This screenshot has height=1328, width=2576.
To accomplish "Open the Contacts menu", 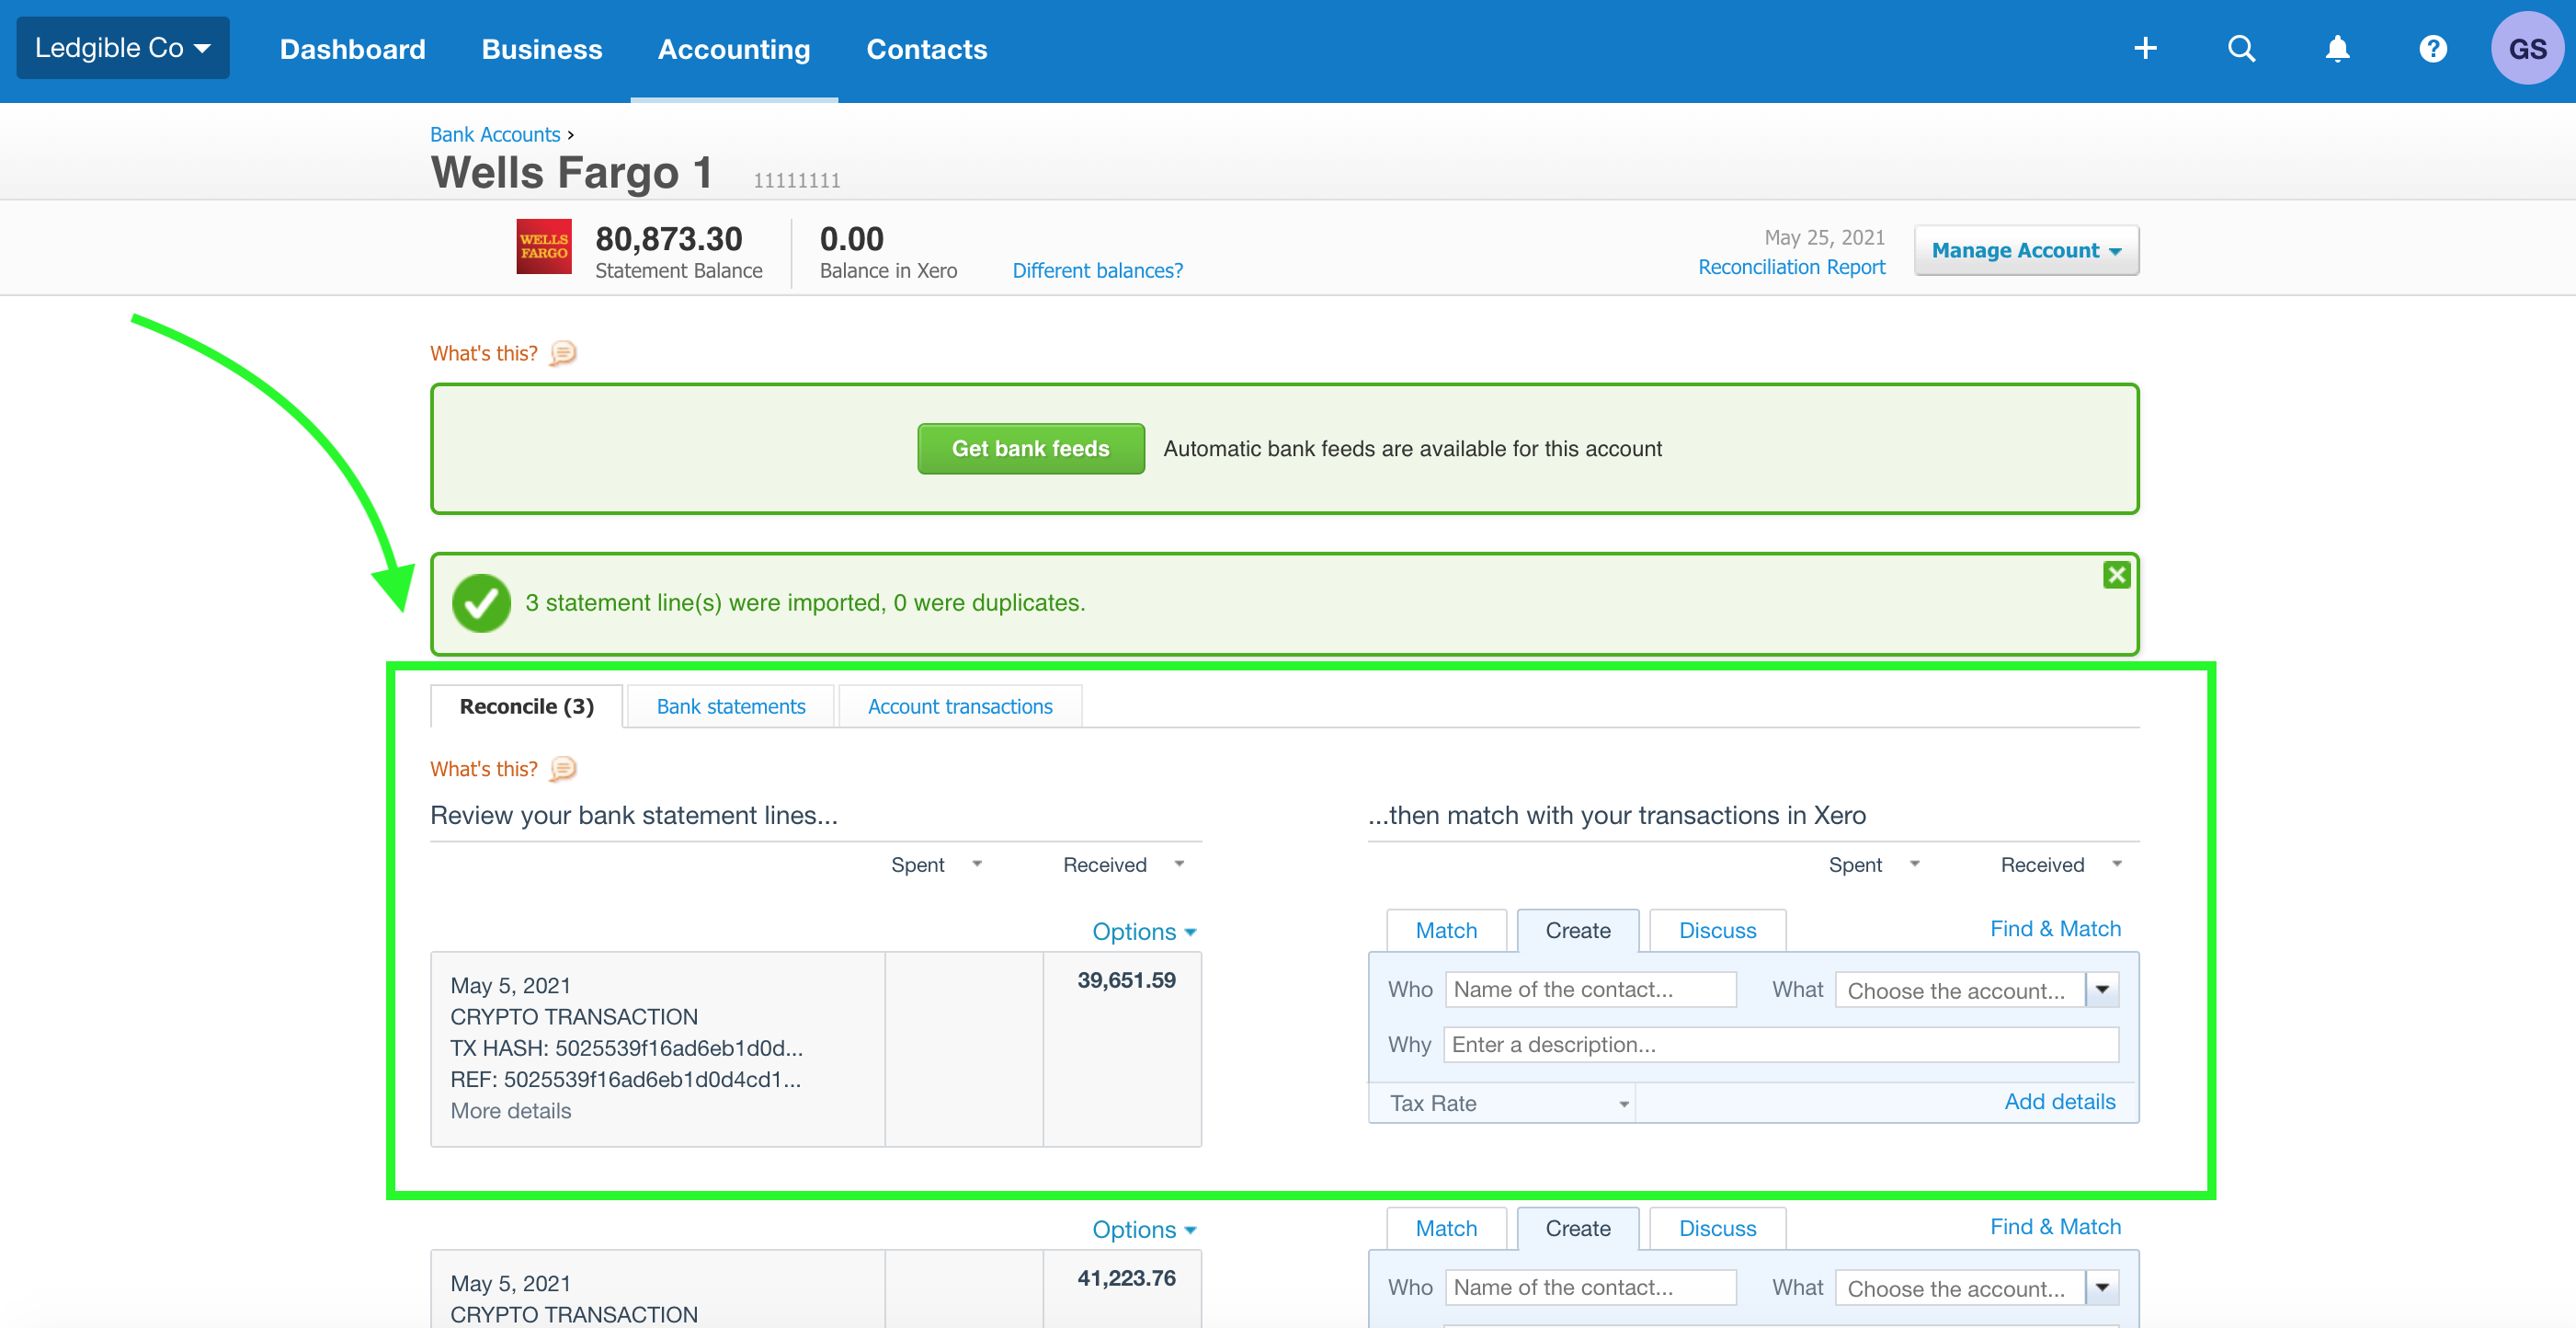I will (926, 49).
